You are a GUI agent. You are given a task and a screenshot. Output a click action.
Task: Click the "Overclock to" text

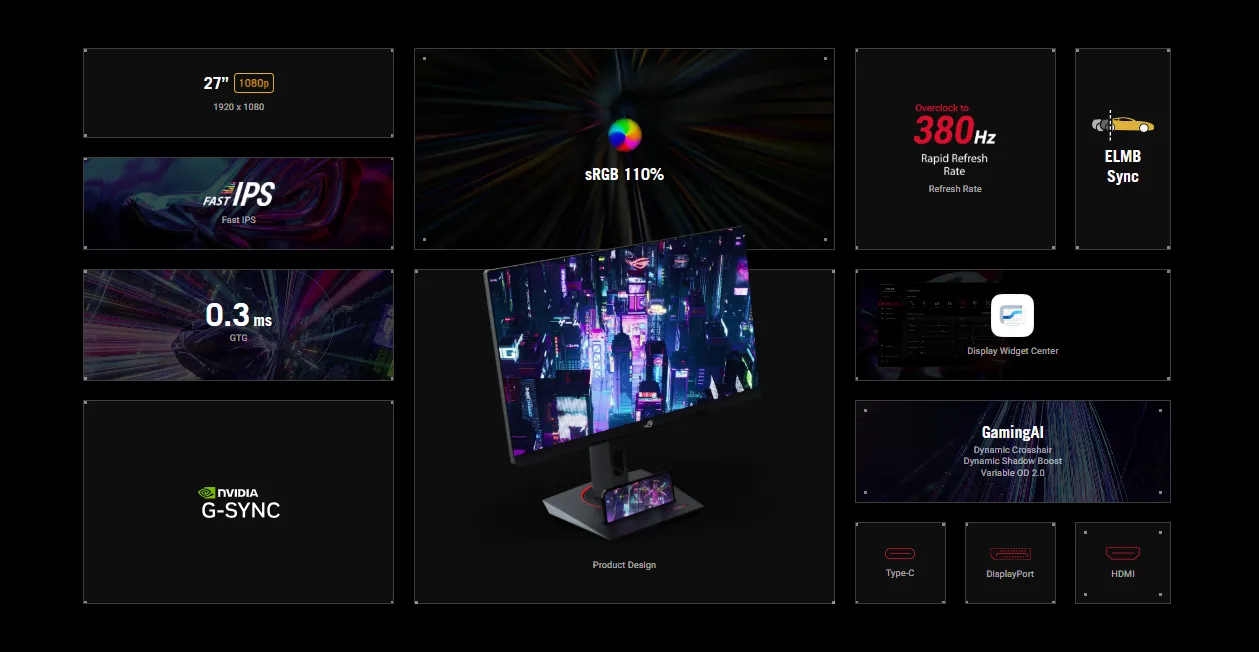pyautogui.click(x=942, y=108)
